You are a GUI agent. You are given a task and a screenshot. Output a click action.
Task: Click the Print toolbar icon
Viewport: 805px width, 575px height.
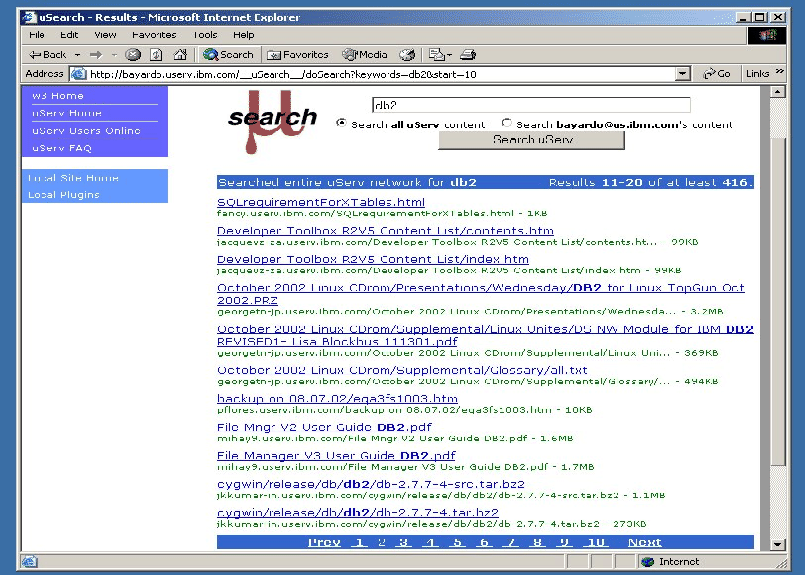(x=468, y=54)
